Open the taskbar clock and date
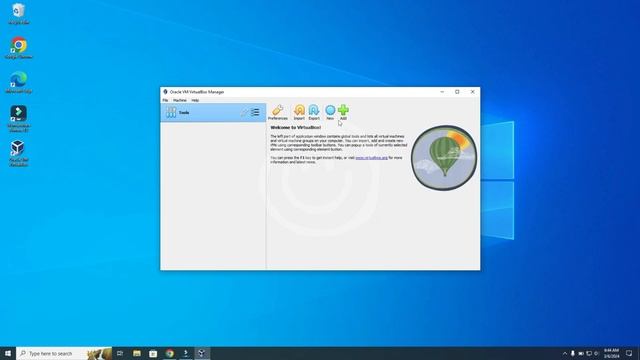This screenshot has width=640, height=360. point(611,353)
